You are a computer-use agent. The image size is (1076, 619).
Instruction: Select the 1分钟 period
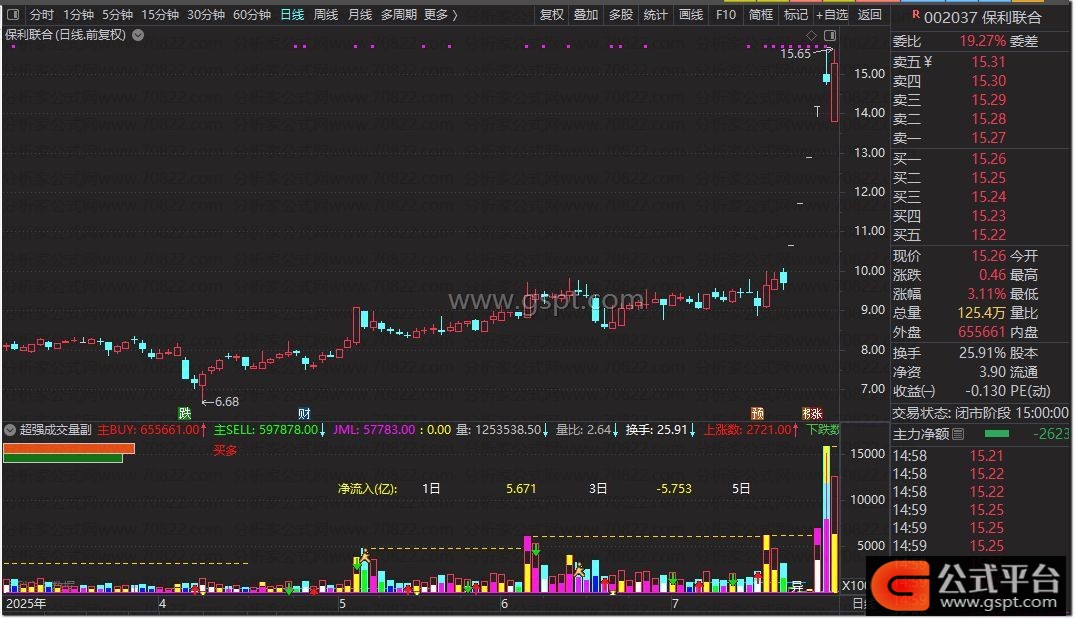click(x=78, y=14)
